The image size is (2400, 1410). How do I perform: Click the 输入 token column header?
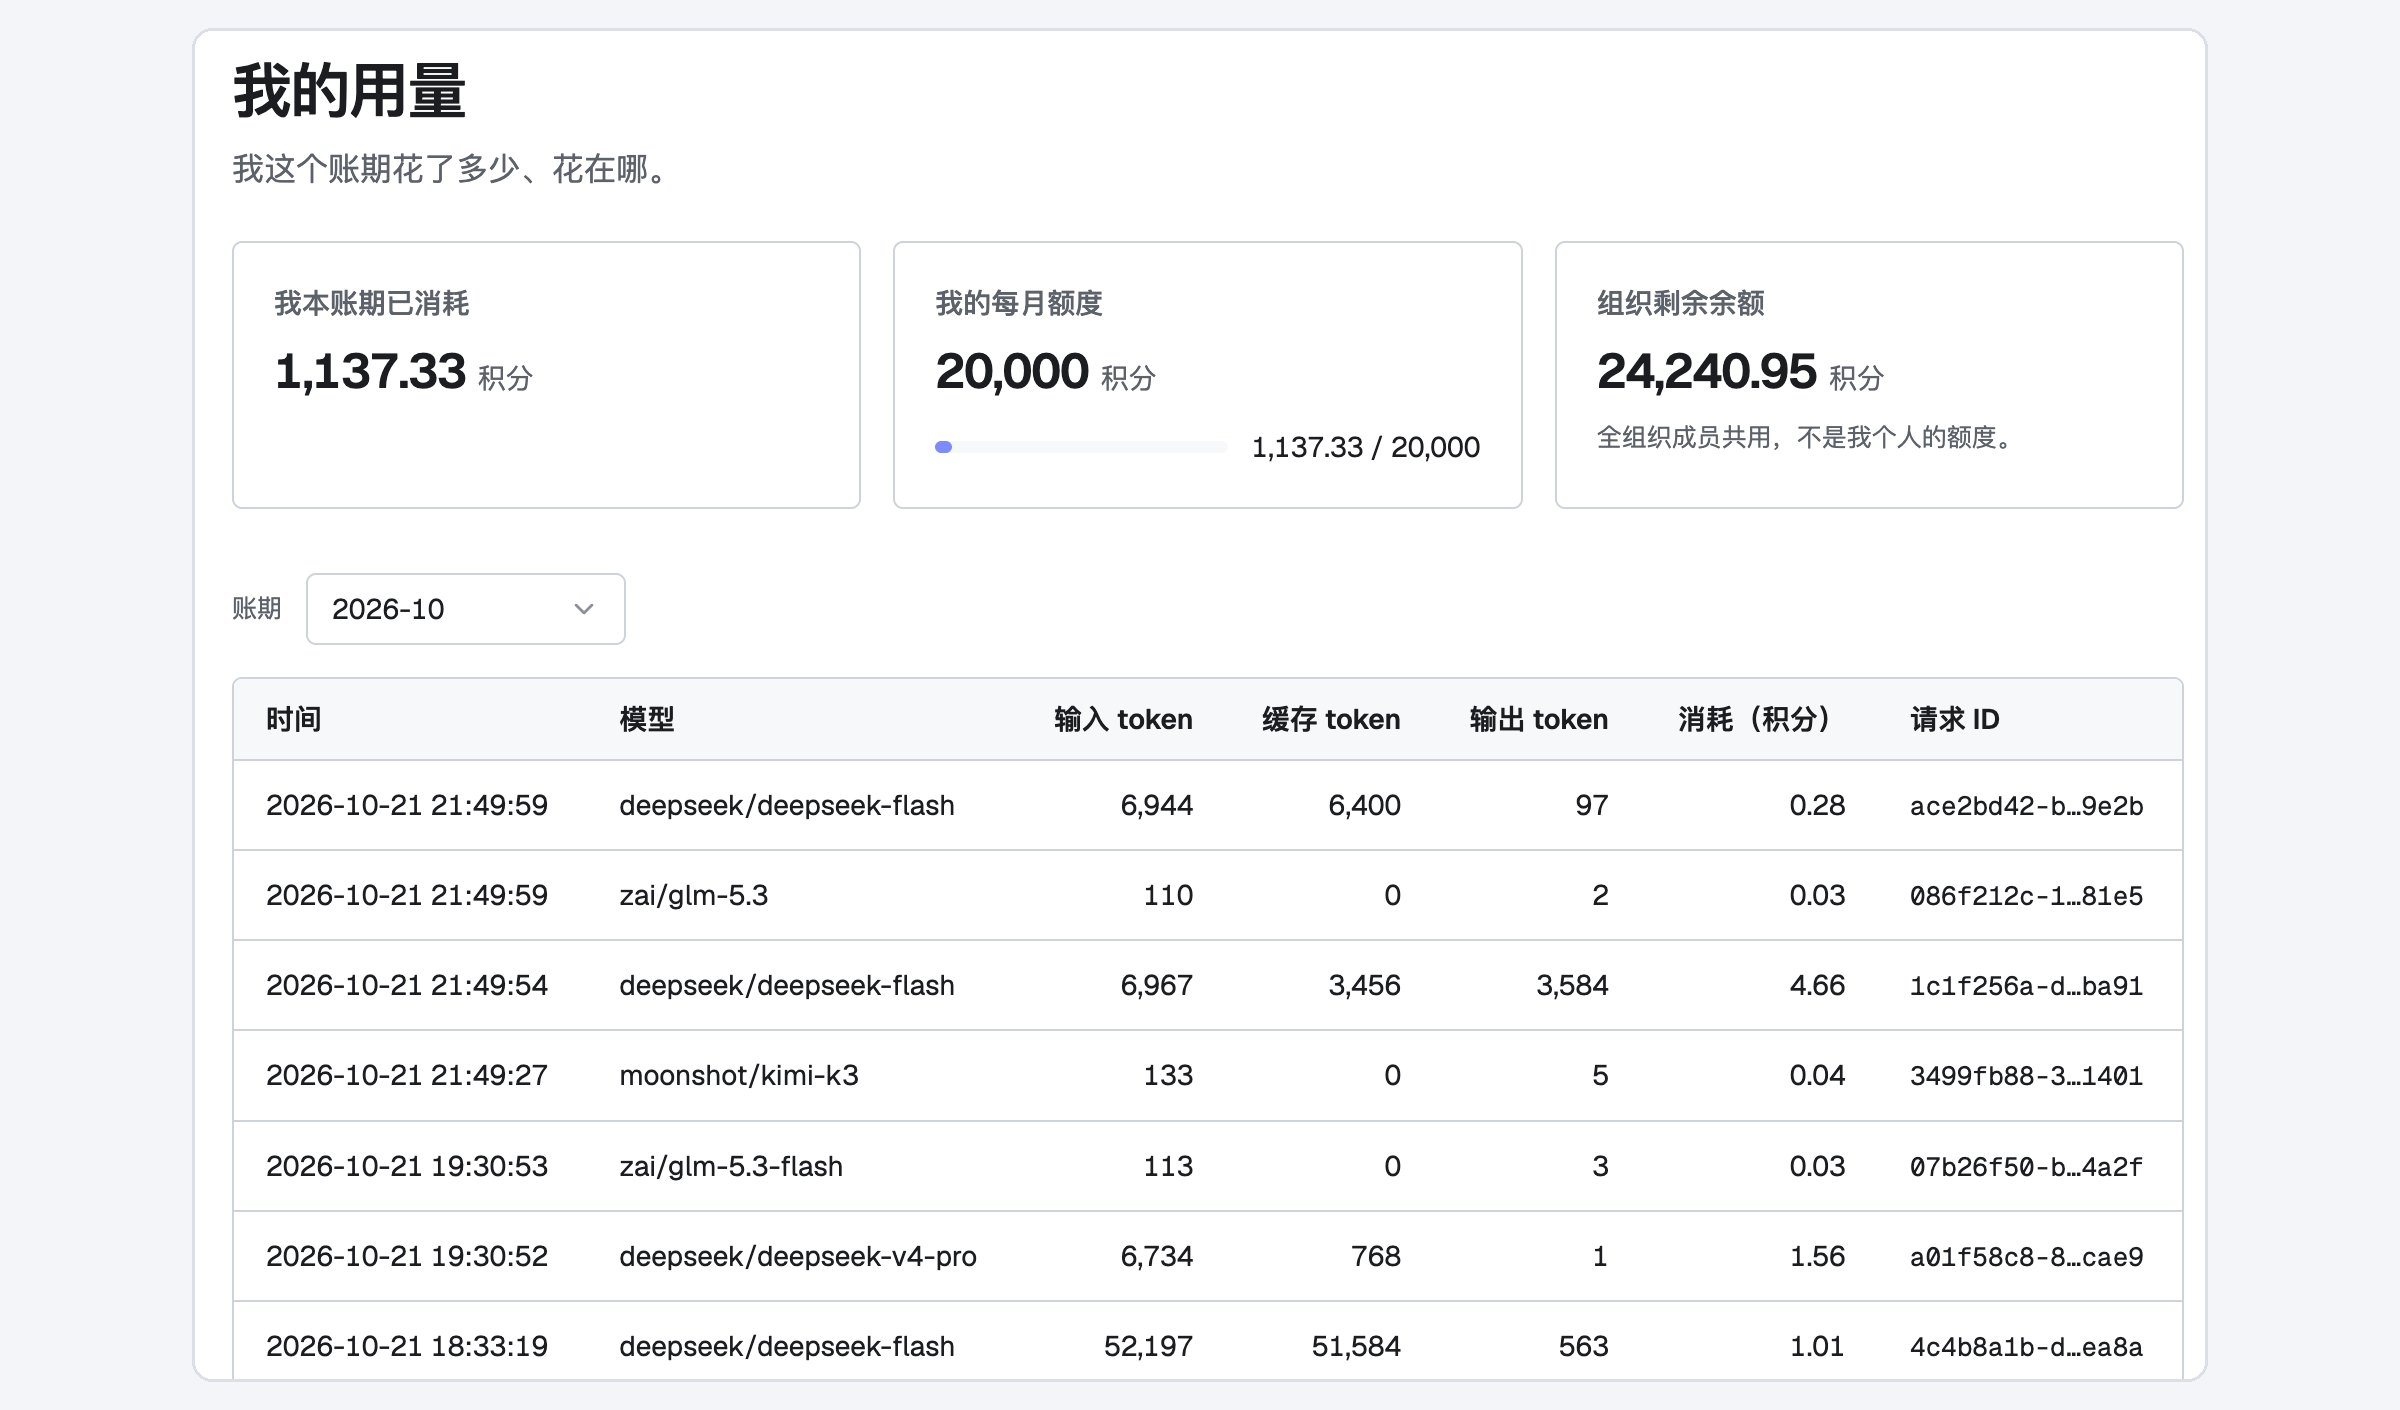pyautogui.click(x=1123, y=719)
